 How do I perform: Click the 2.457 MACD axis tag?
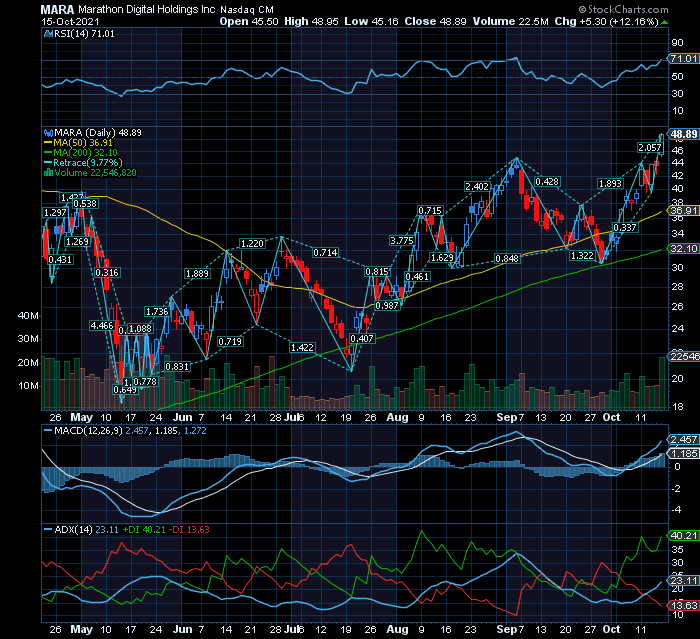[x=683, y=440]
